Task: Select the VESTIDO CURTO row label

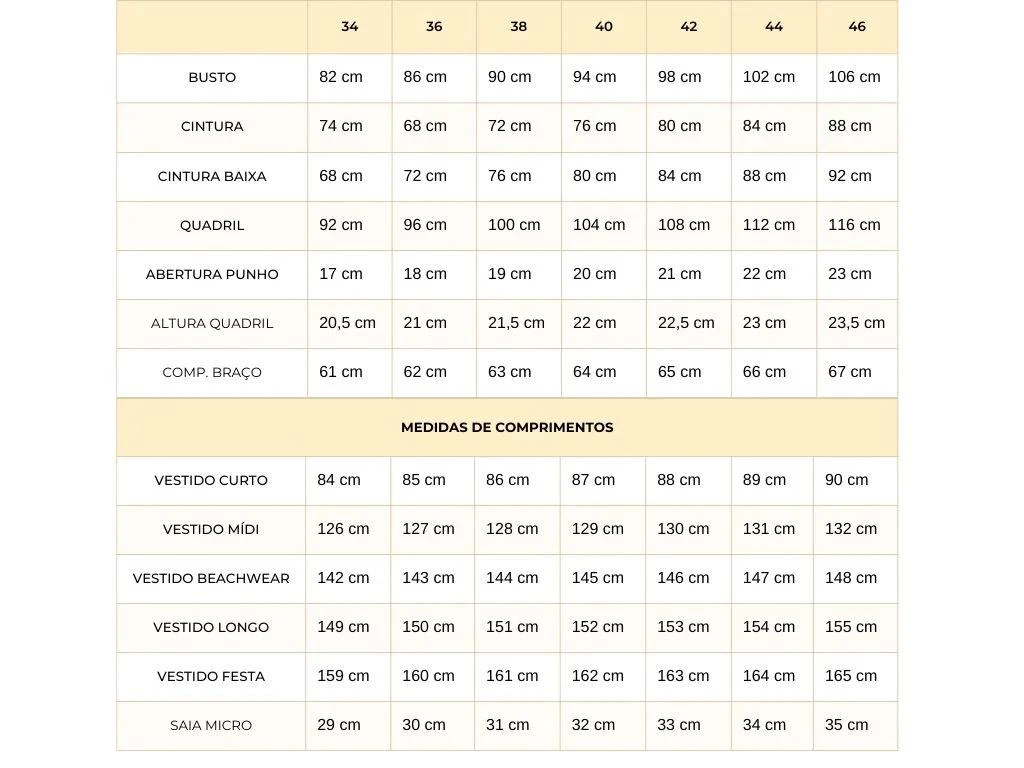Action: [211, 481]
